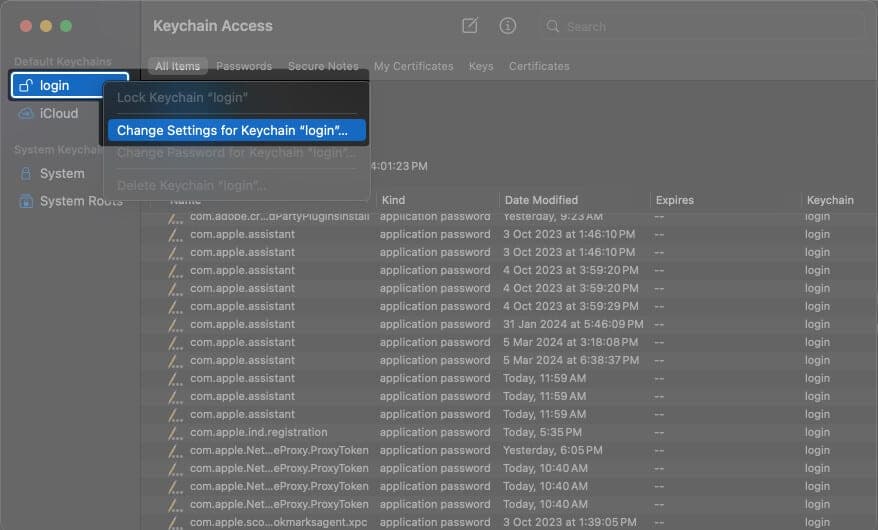Click the System keychain lock icon
Image resolution: width=878 pixels, height=530 pixels.
pos(26,173)
